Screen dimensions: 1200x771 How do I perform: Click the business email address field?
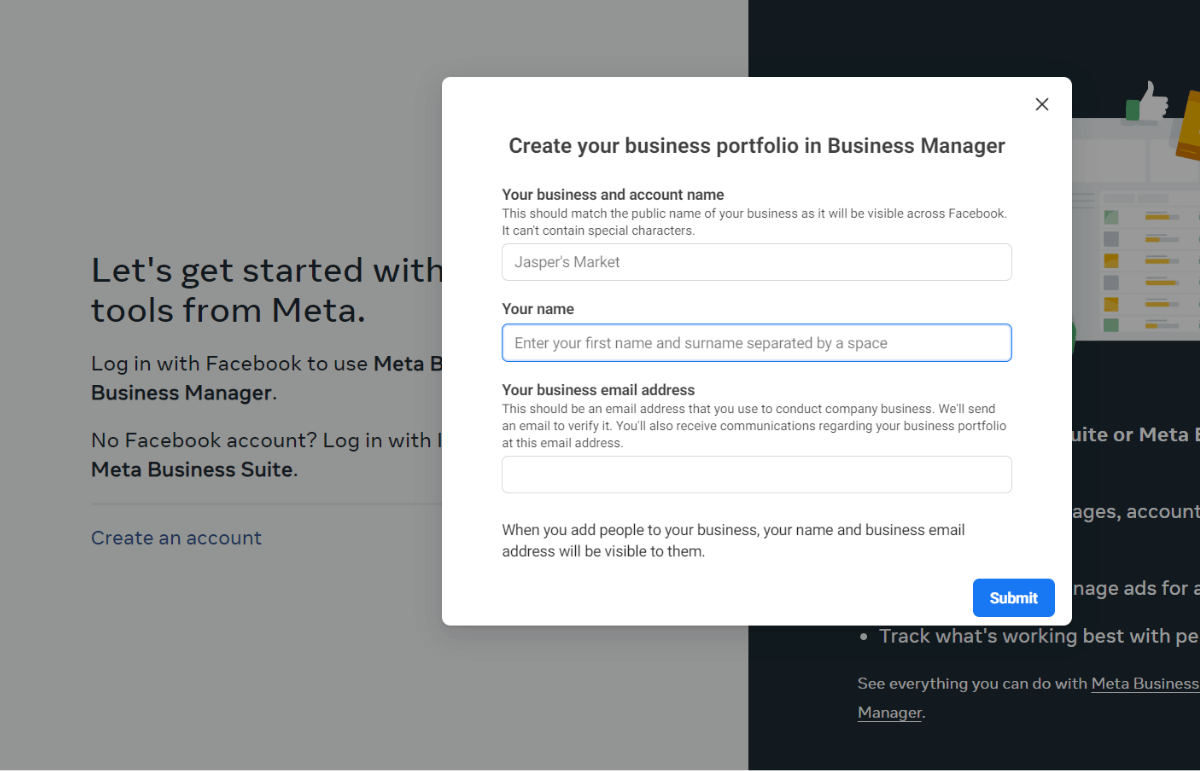[x=757, y=475]
